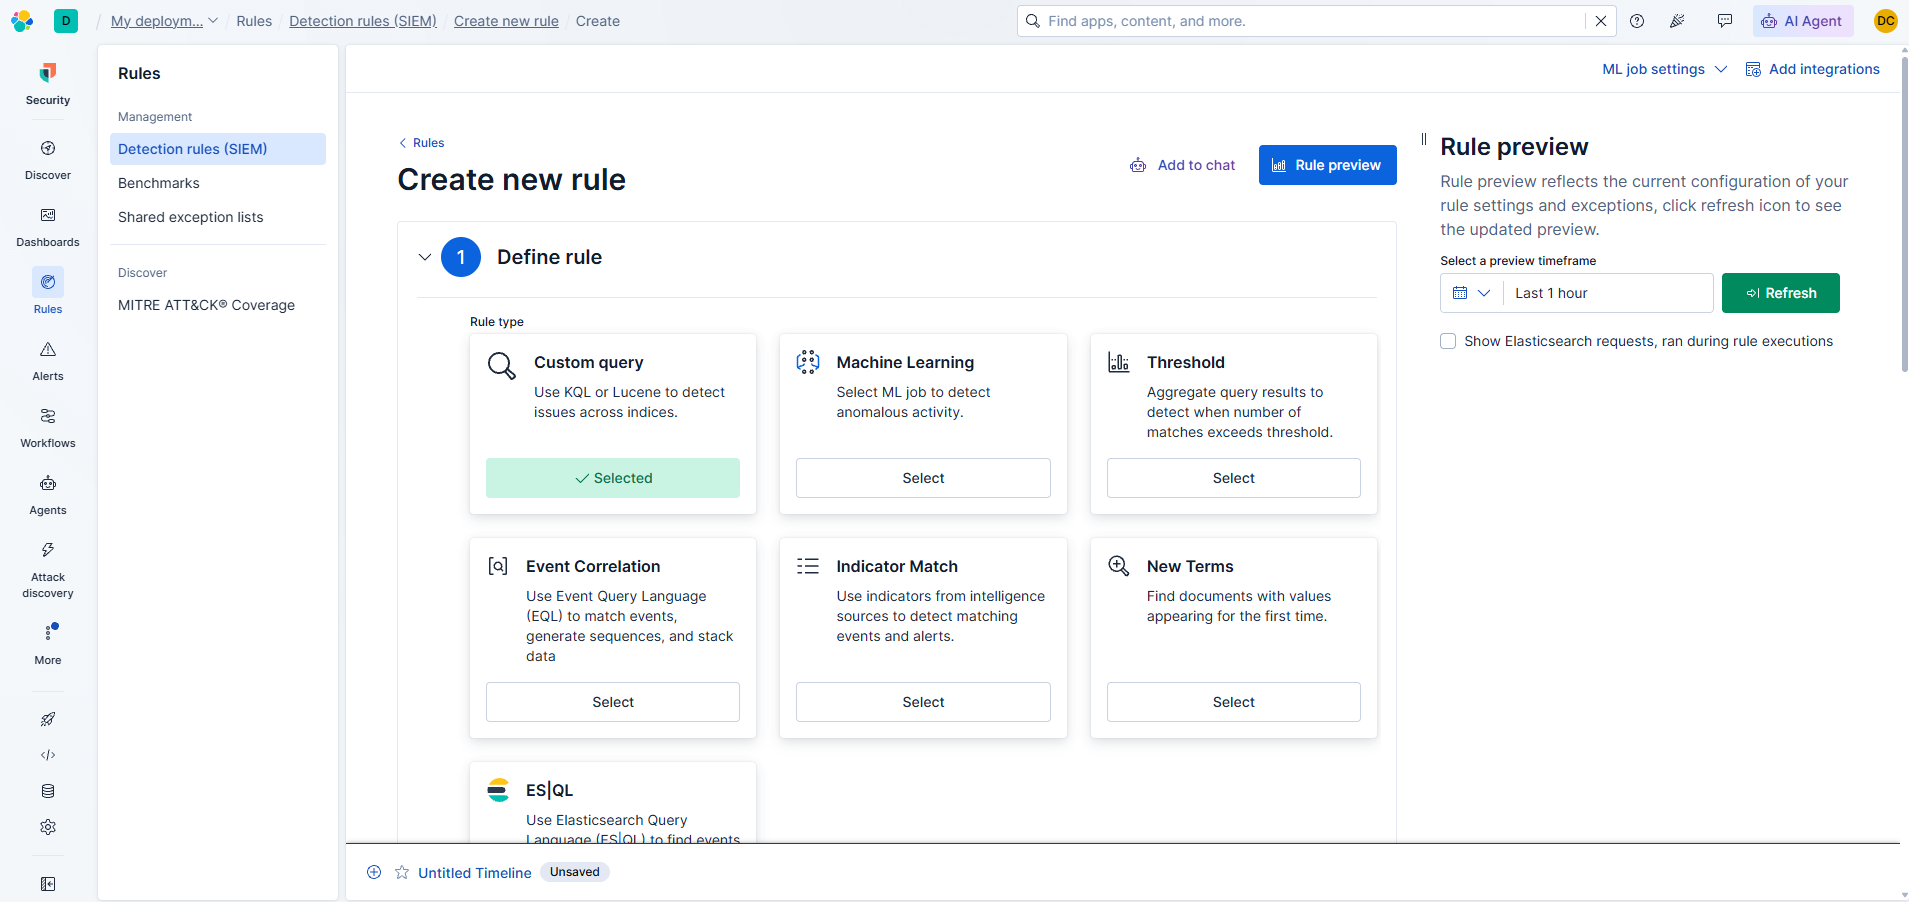The image size is (1909, 902).
Task: Go to Discover in the side navigation
Action: coord(48,159)
